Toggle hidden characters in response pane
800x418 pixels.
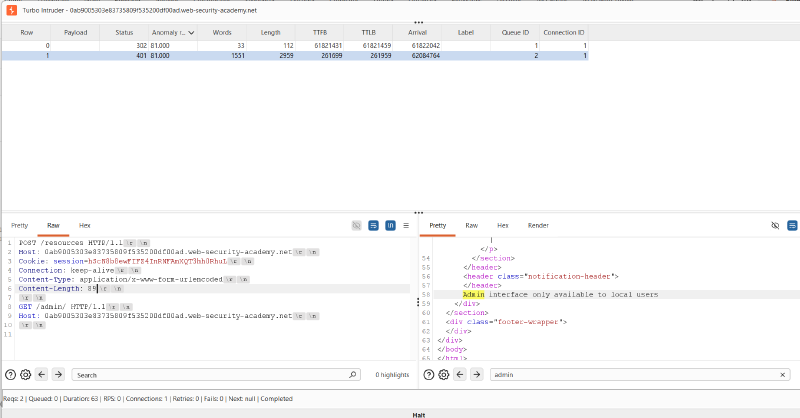775,225
